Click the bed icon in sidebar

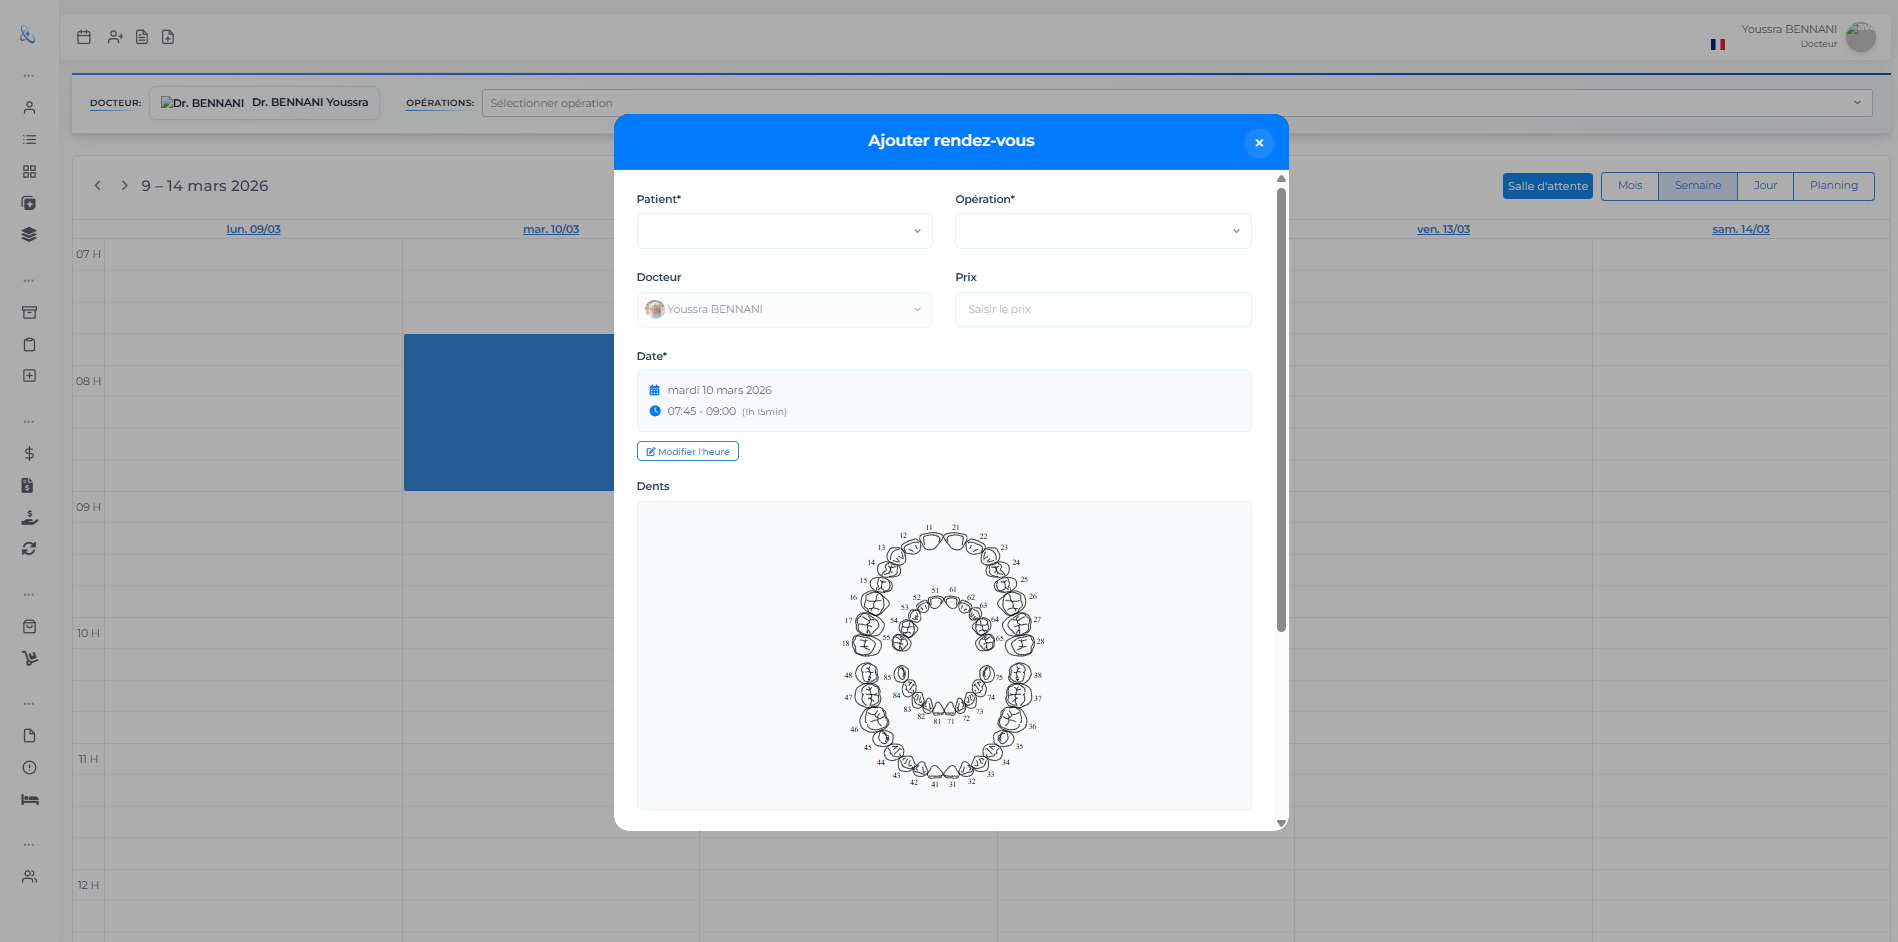(x=29, y=800)
